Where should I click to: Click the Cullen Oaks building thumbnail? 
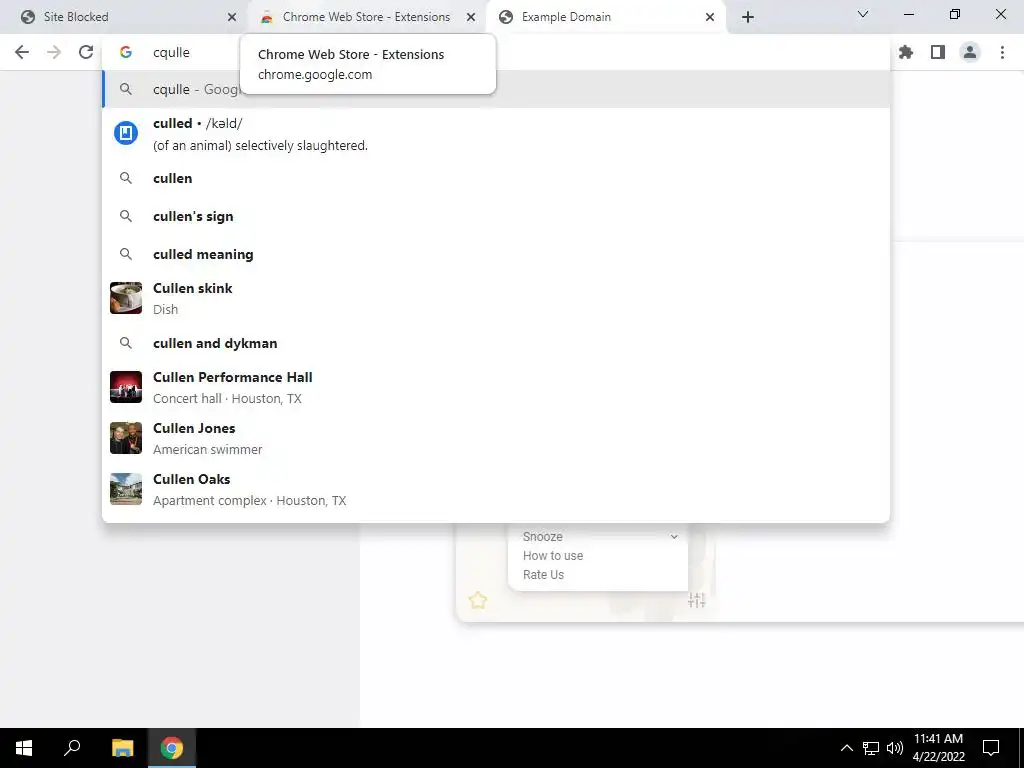click(x=126, y=489)
